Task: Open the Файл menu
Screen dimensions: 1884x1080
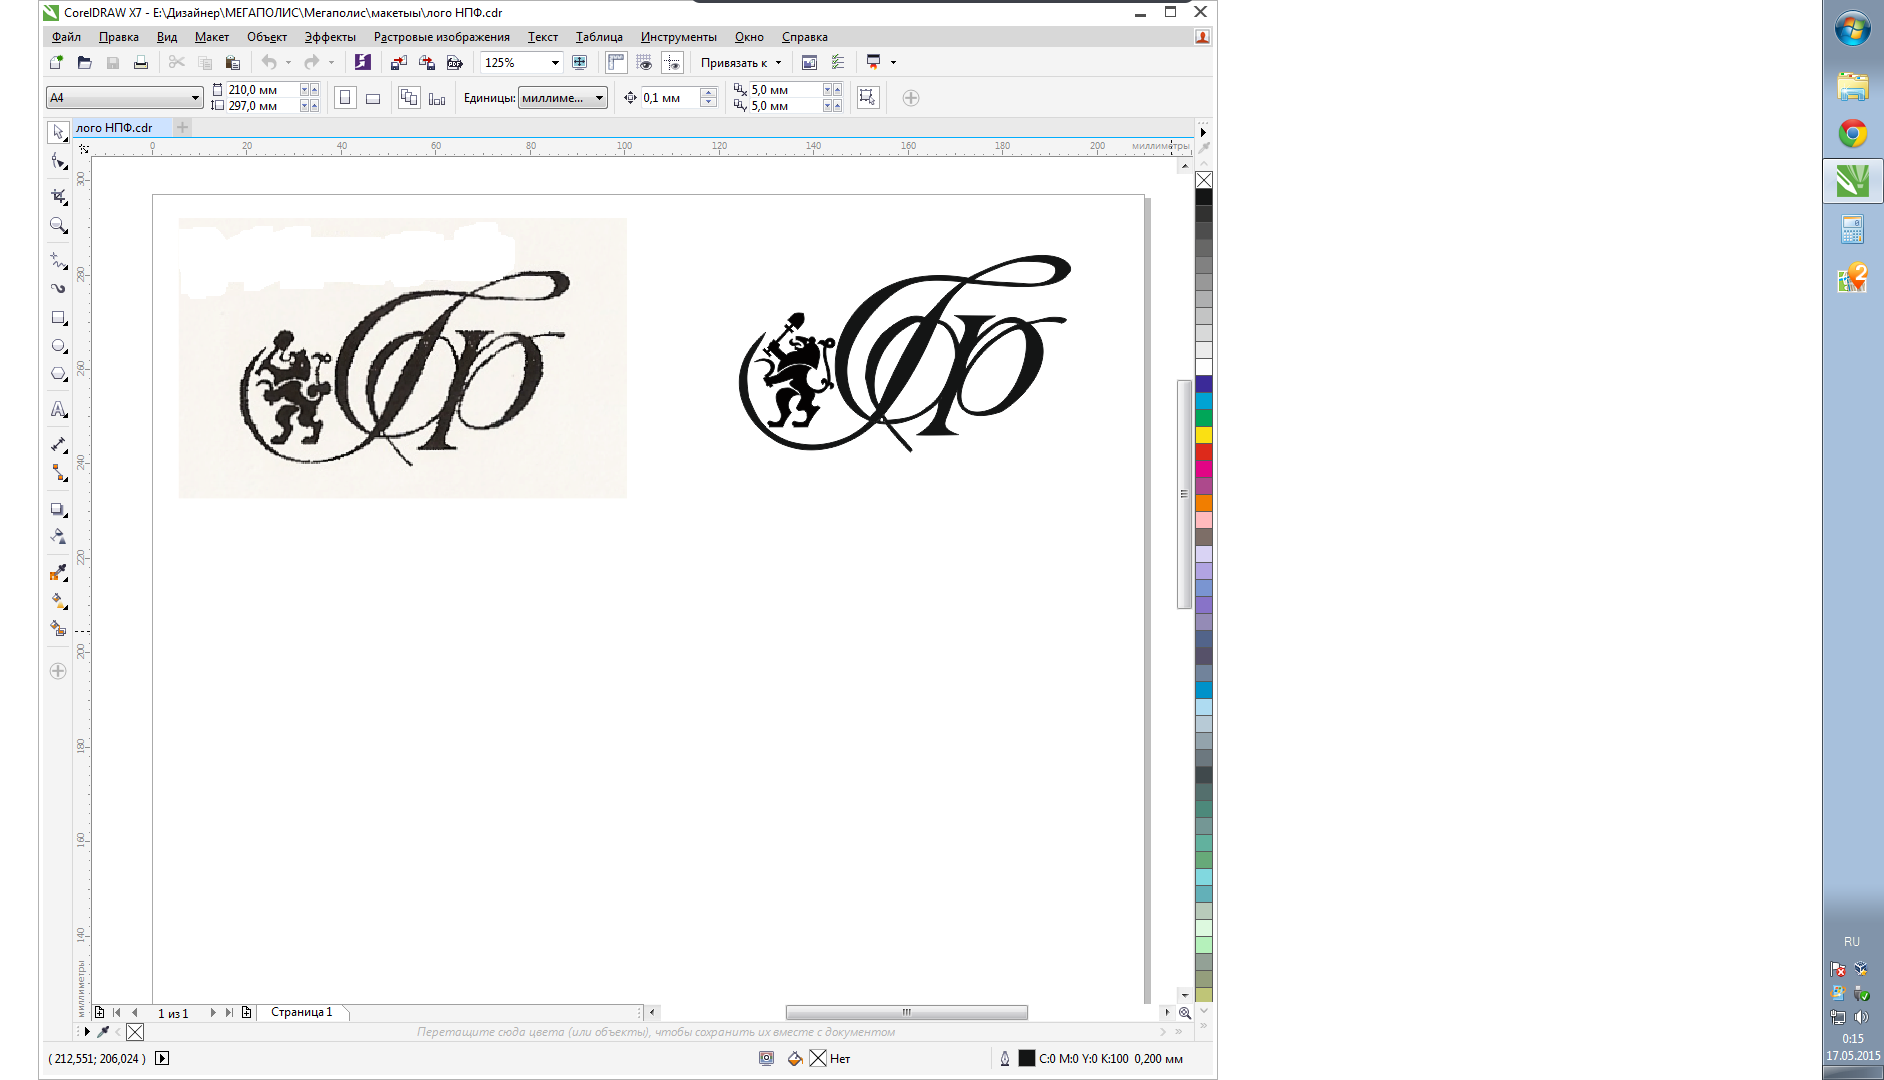Action: click(x=66, y=37)
